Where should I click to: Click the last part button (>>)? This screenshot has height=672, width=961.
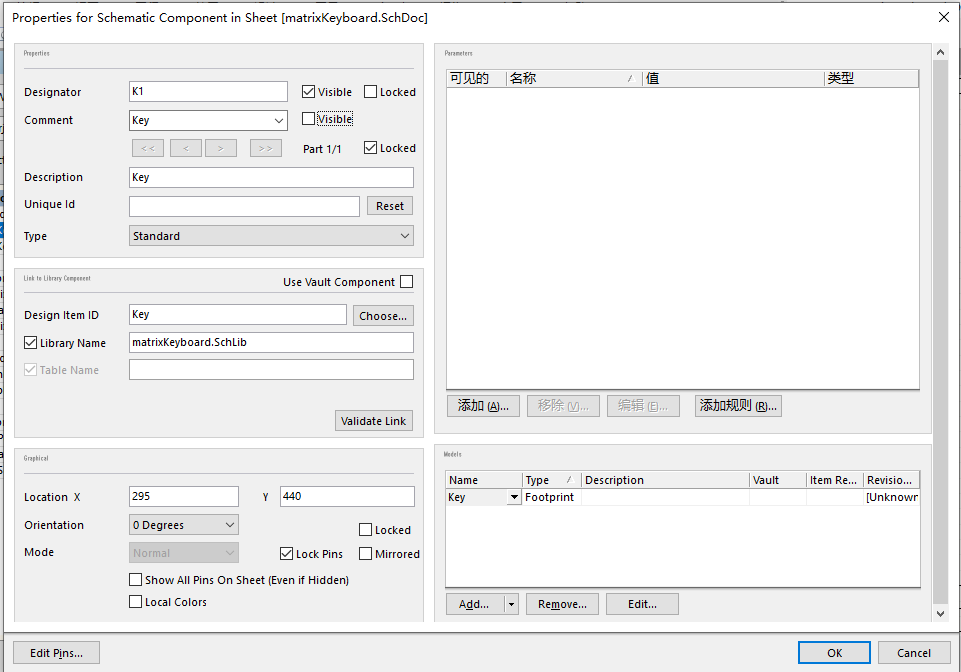(265, 148)
